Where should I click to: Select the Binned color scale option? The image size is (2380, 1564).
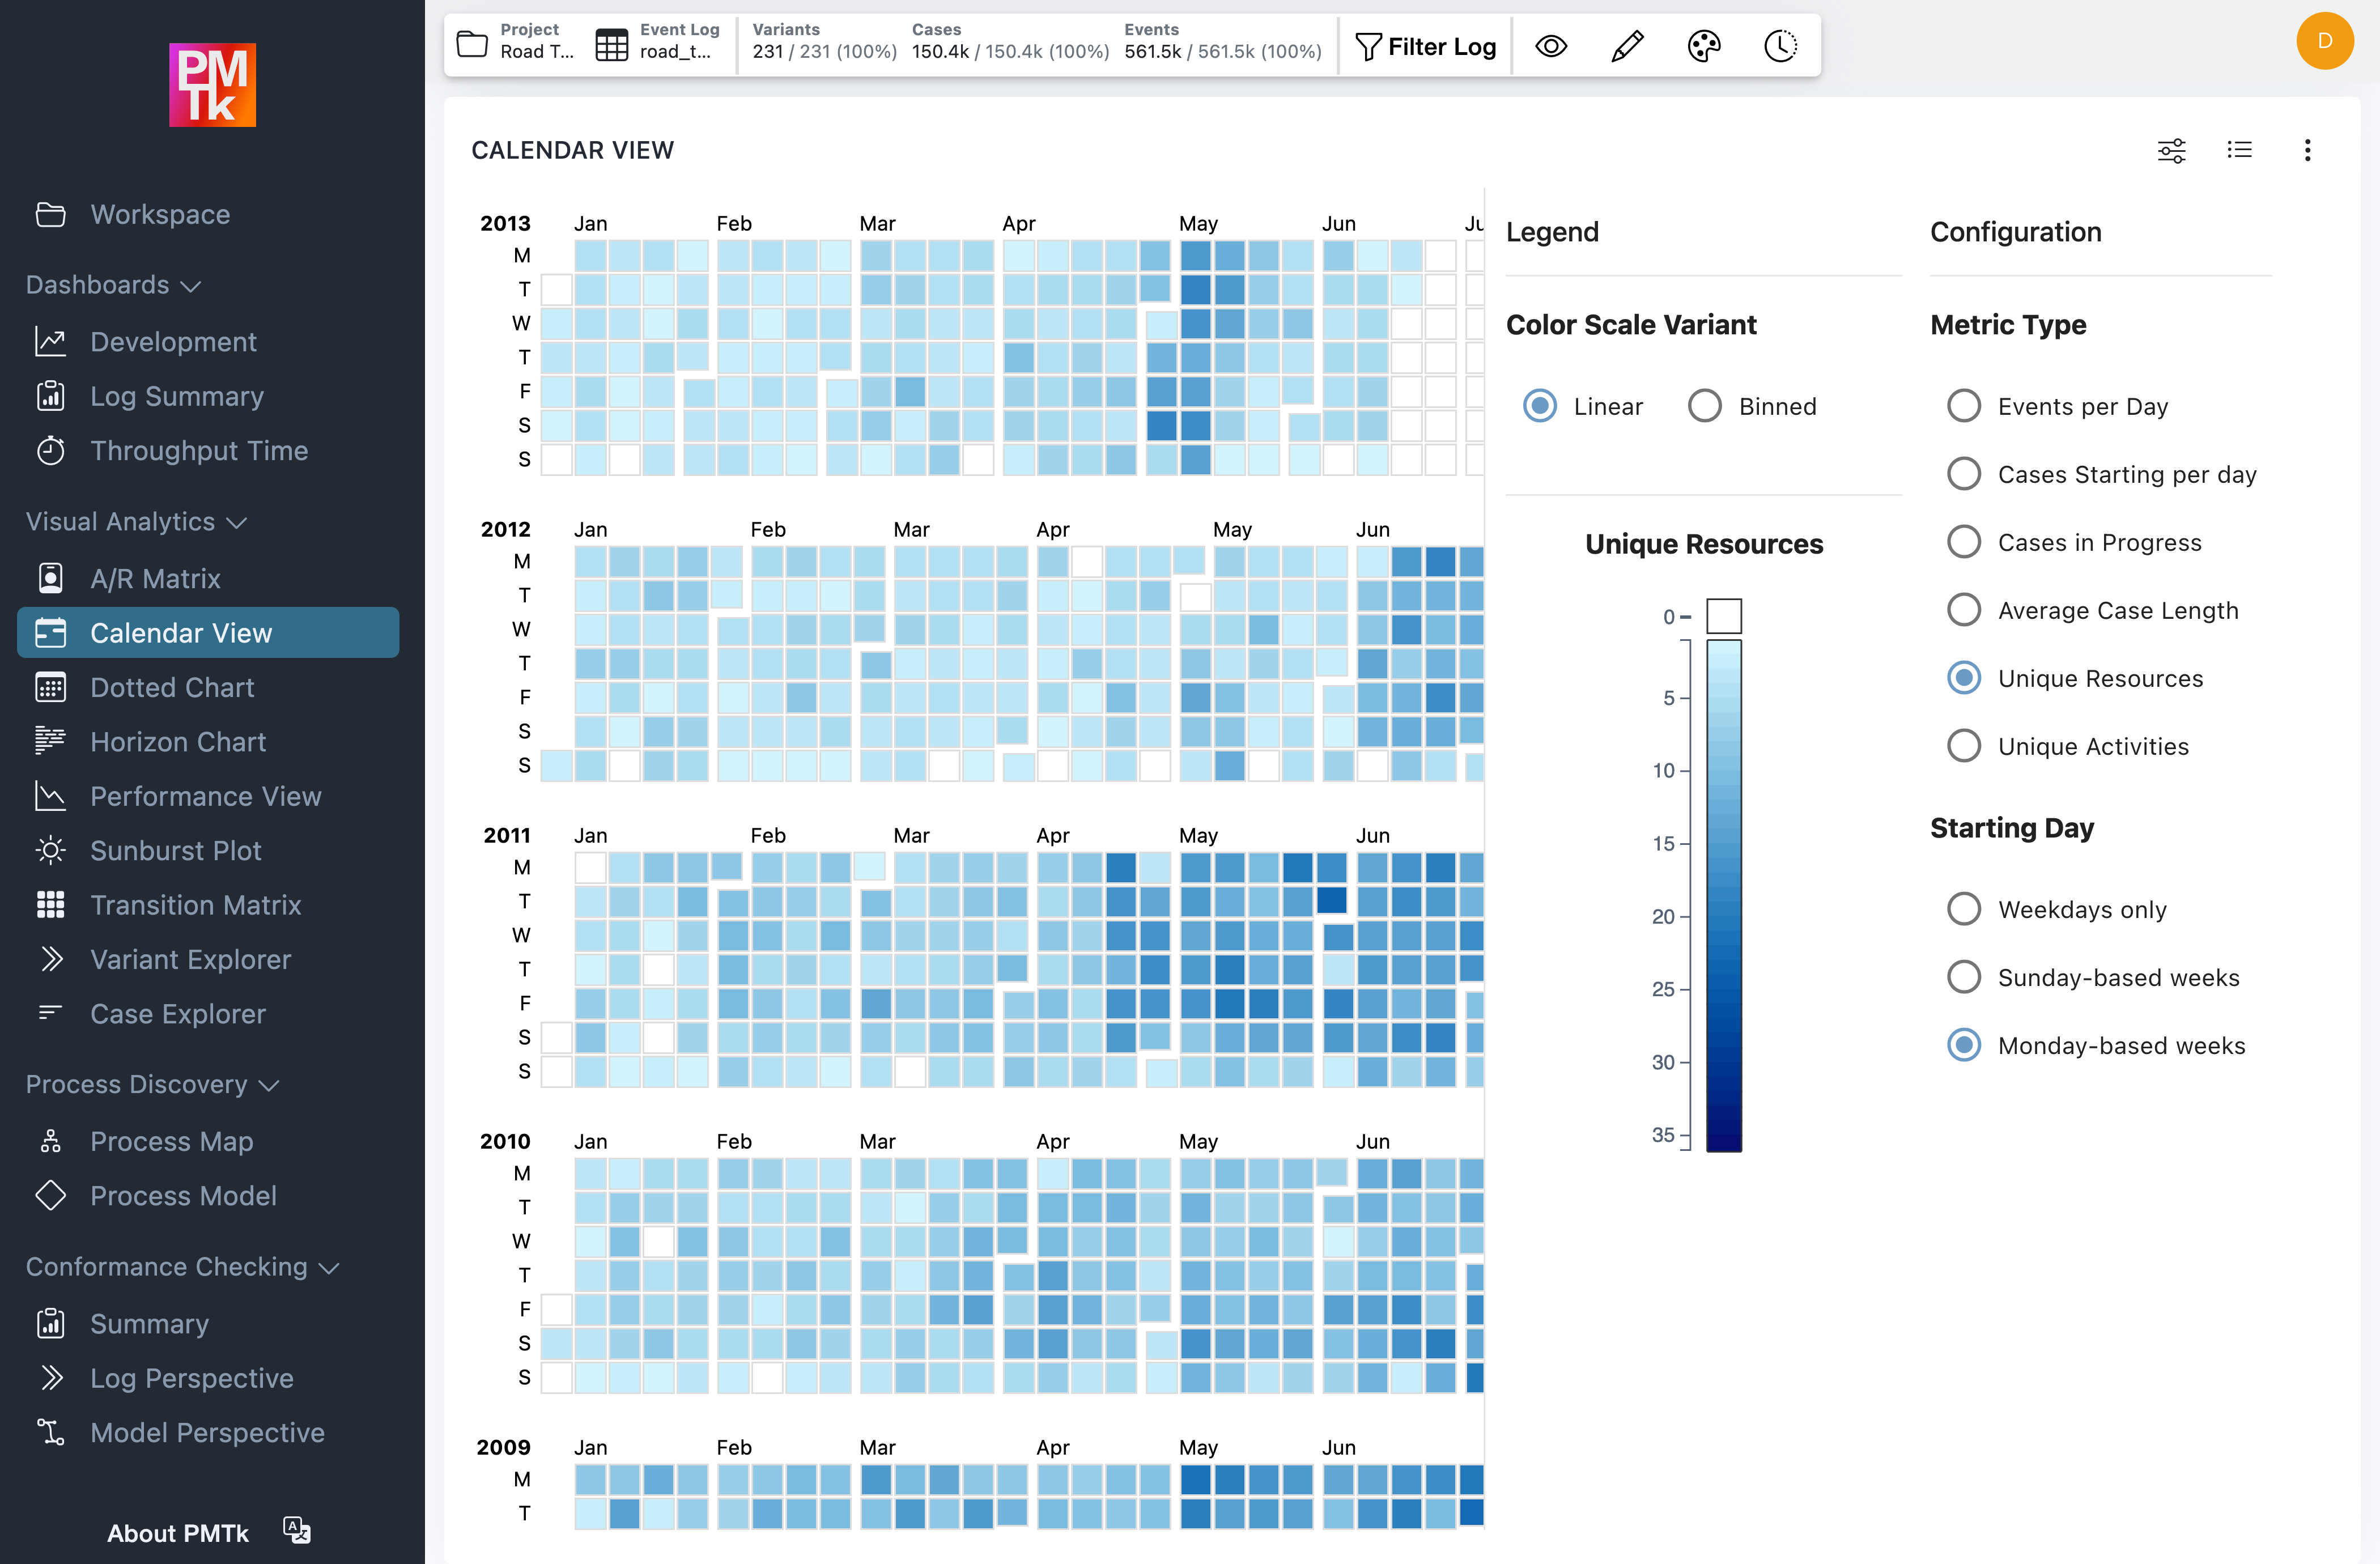[1705, 406]
